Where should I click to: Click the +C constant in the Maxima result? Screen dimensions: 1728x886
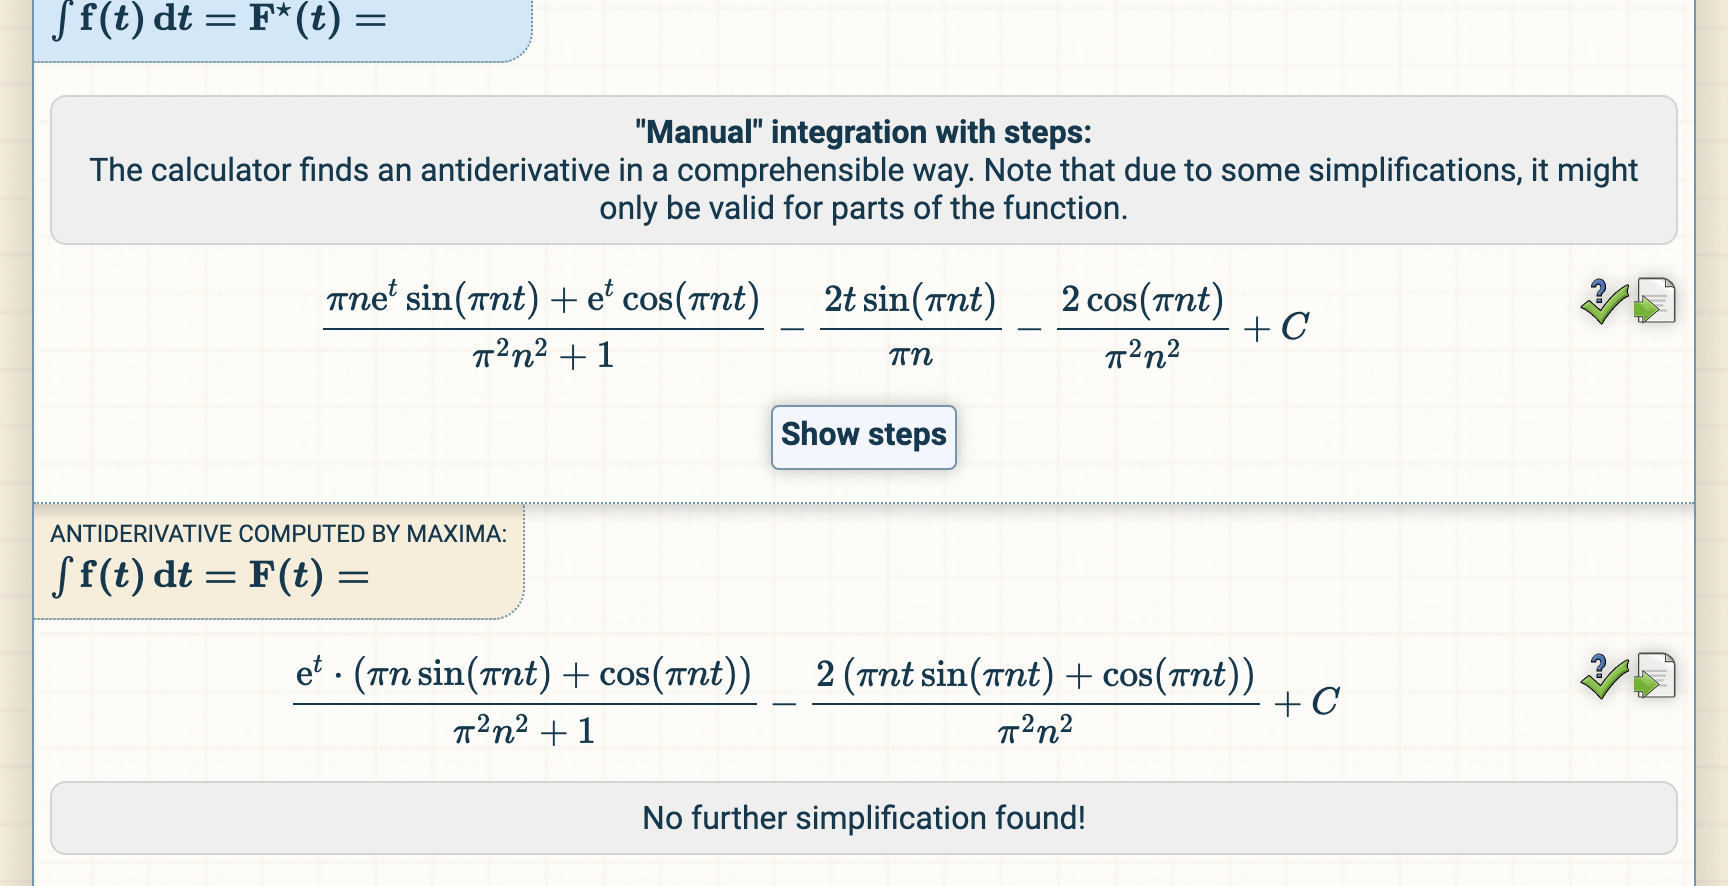1306,703
